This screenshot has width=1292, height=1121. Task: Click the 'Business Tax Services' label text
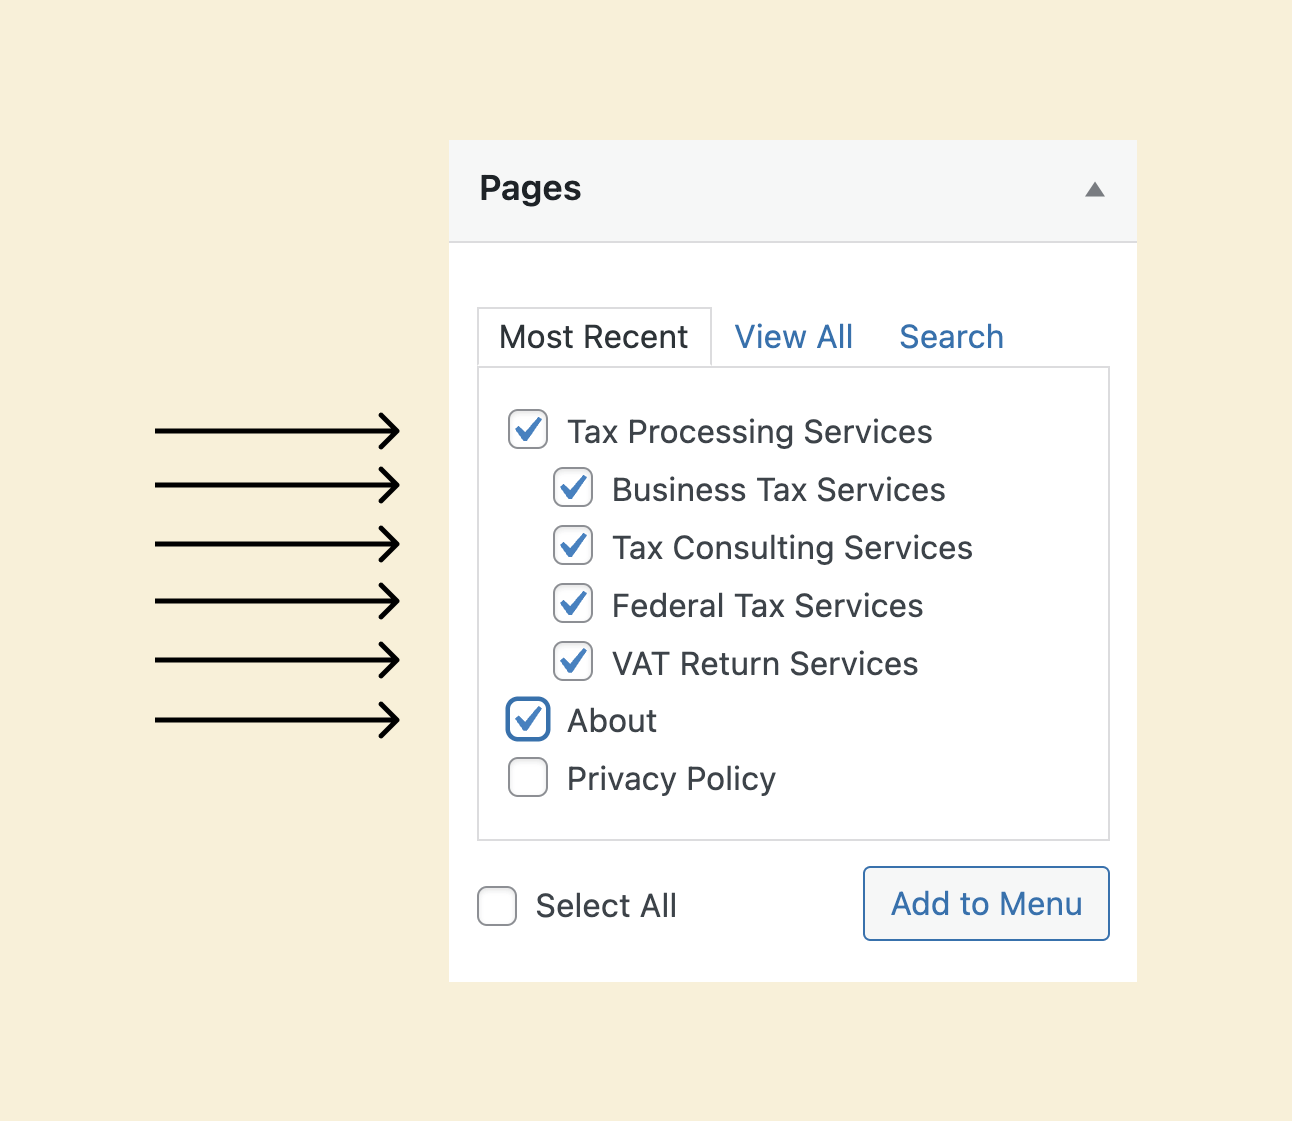pyautogui.click(x=779, y=490)
